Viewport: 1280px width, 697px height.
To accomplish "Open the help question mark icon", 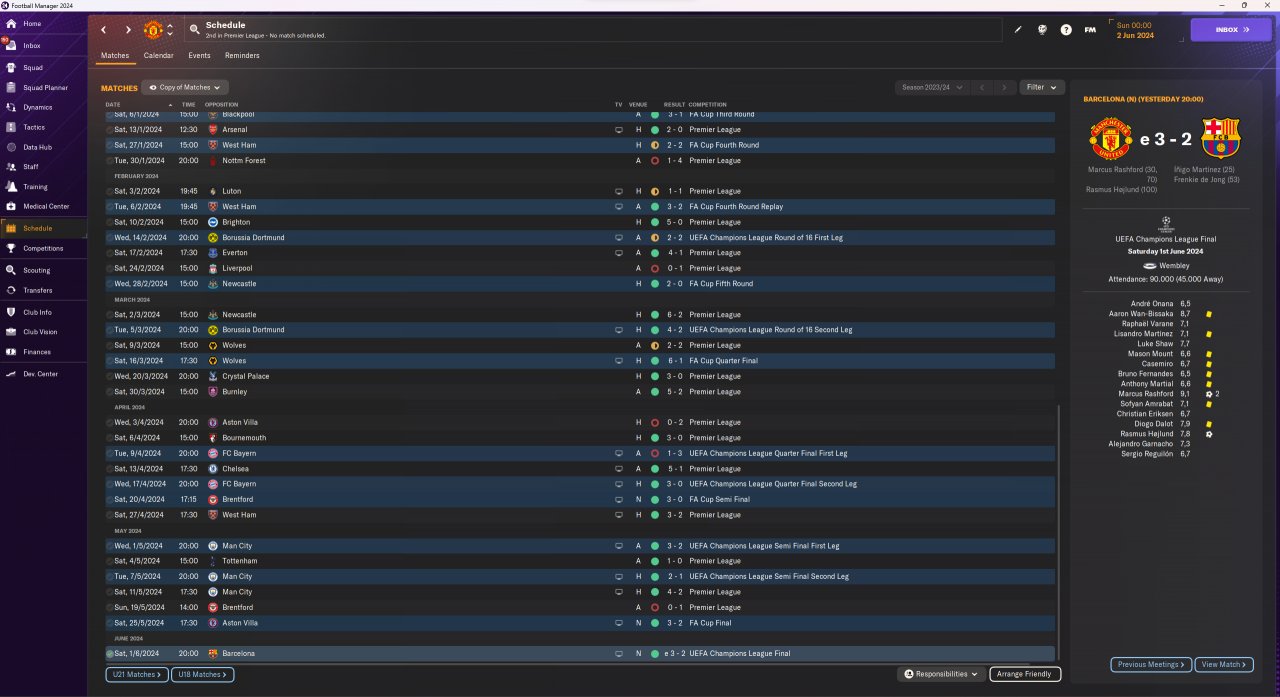I will tap(1066, 30).
